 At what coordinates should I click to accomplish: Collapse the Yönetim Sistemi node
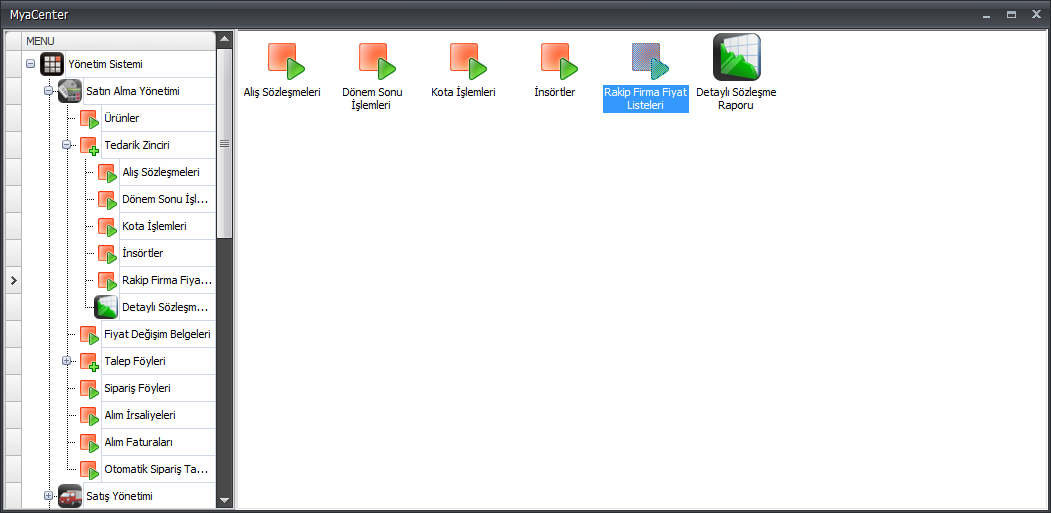(30, 64)
